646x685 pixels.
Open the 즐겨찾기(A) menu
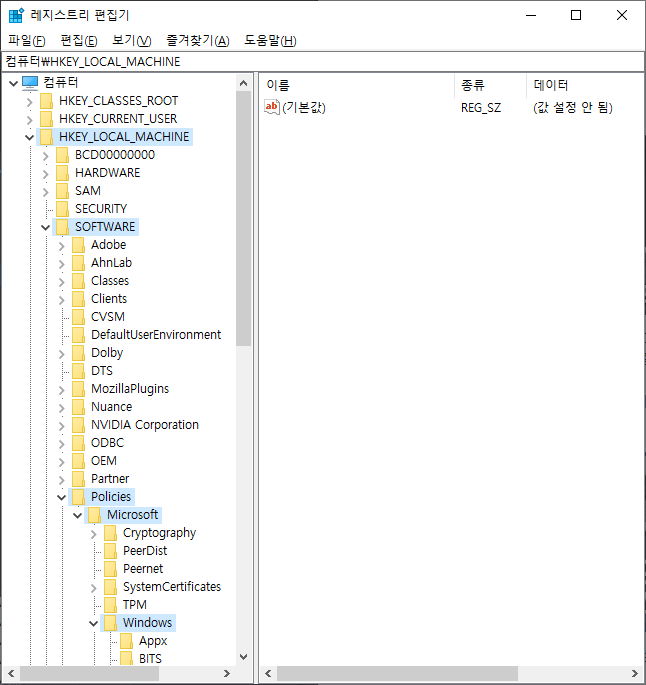coord(198,40)
